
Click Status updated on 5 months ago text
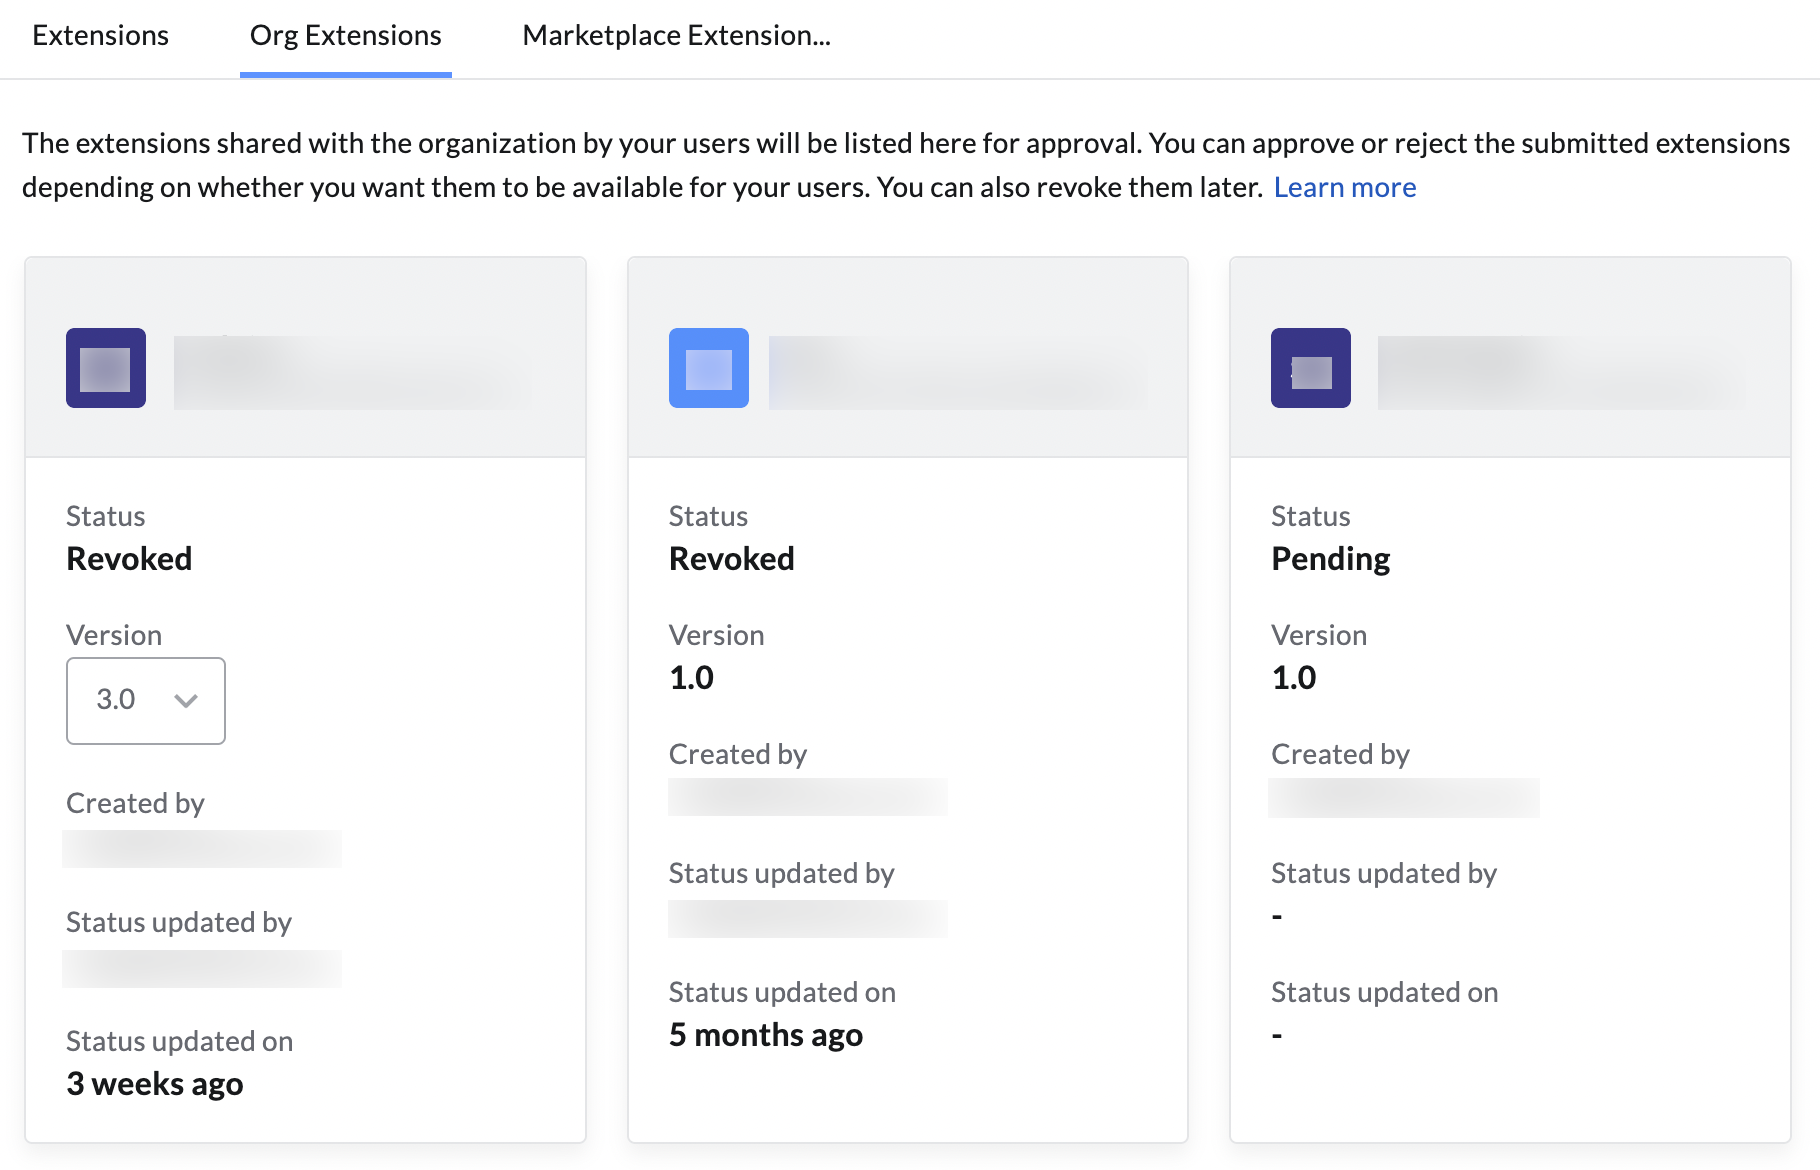[765, 1034]
